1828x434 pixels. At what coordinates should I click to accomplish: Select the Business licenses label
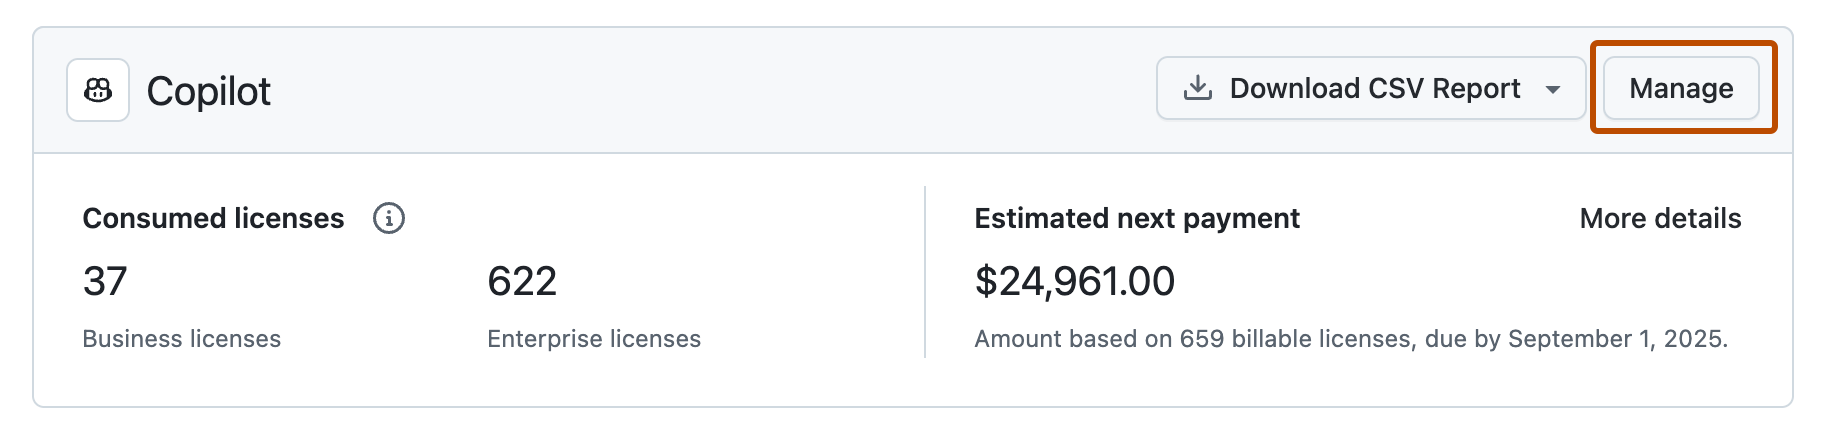tap(181, 339)
